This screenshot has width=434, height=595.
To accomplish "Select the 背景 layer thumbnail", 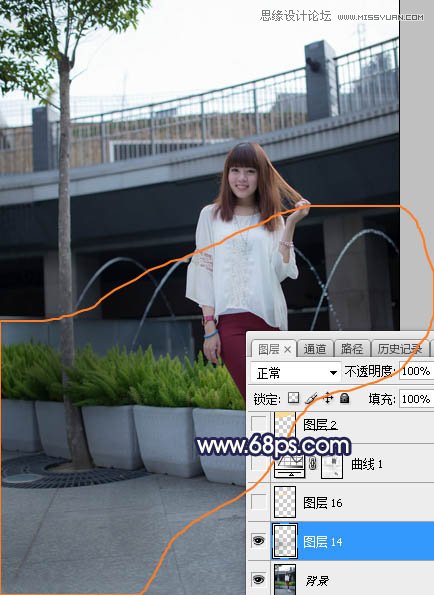I will (x=285, y=580).
